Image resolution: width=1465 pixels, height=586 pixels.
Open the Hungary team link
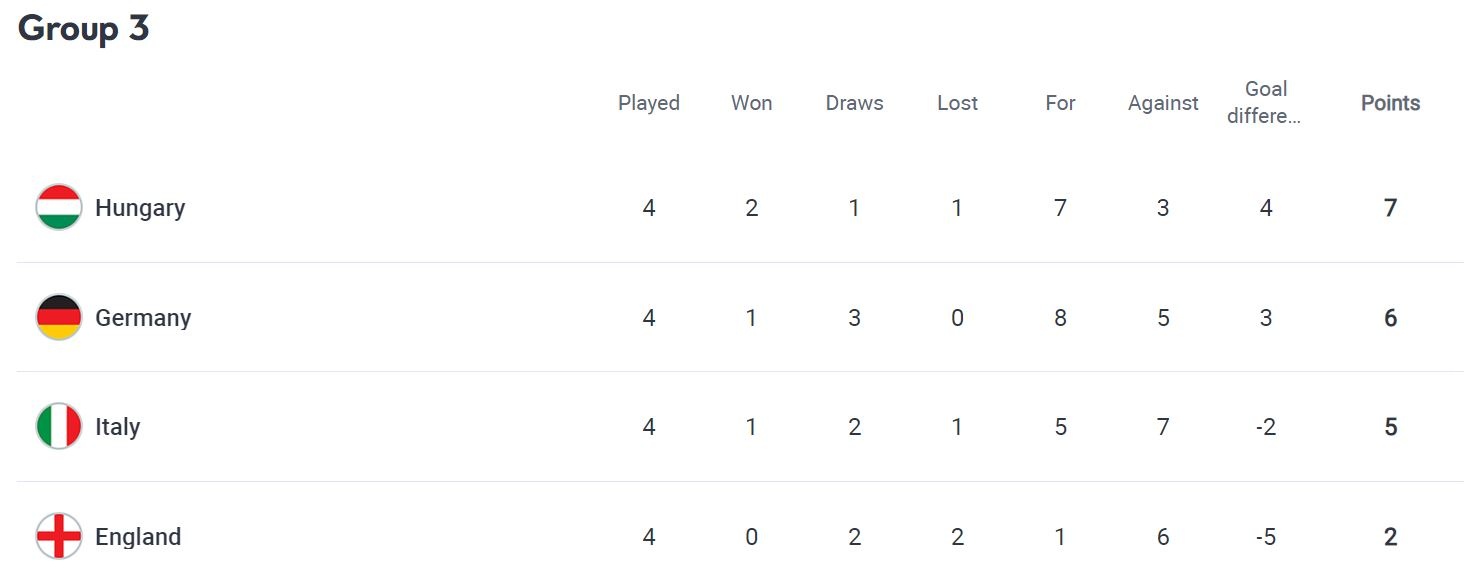point(140,208)
